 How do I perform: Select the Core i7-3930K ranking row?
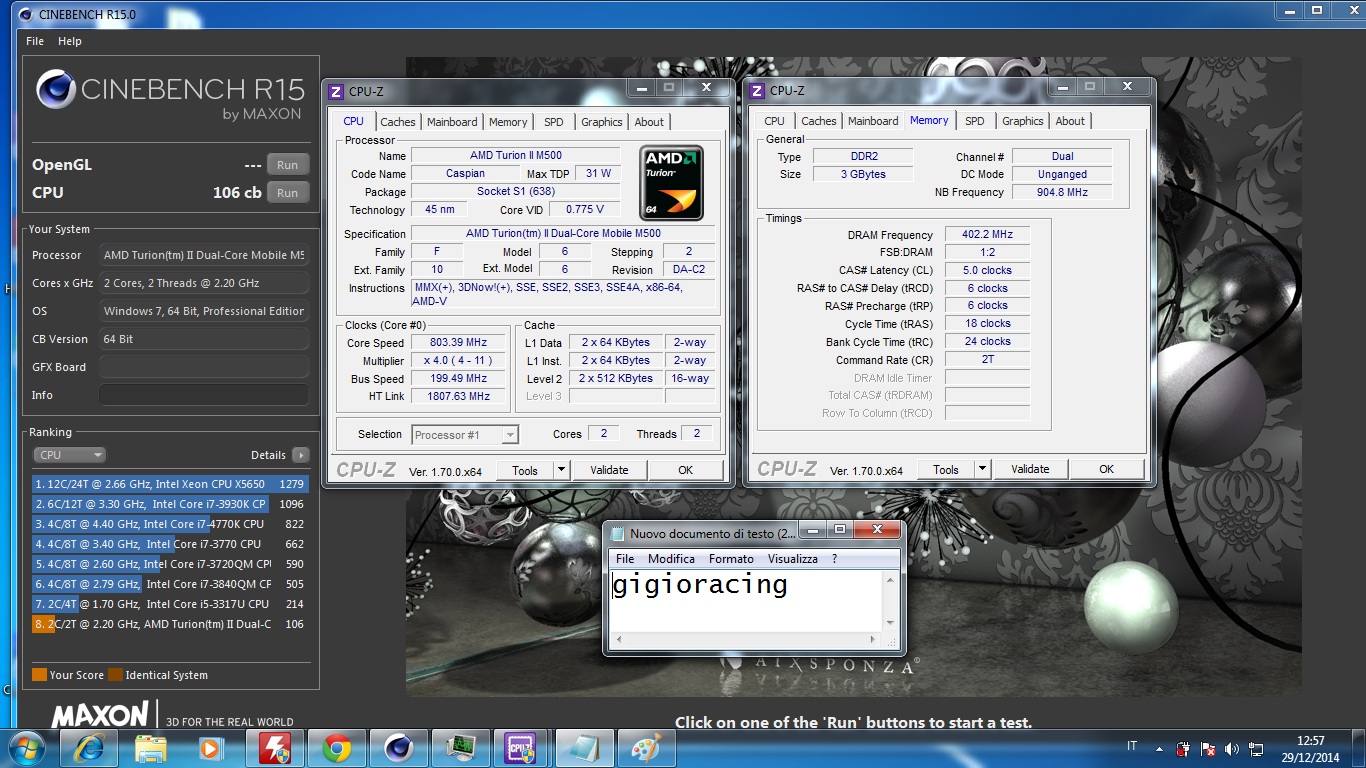pyautogui.click(x=169, y=504)
